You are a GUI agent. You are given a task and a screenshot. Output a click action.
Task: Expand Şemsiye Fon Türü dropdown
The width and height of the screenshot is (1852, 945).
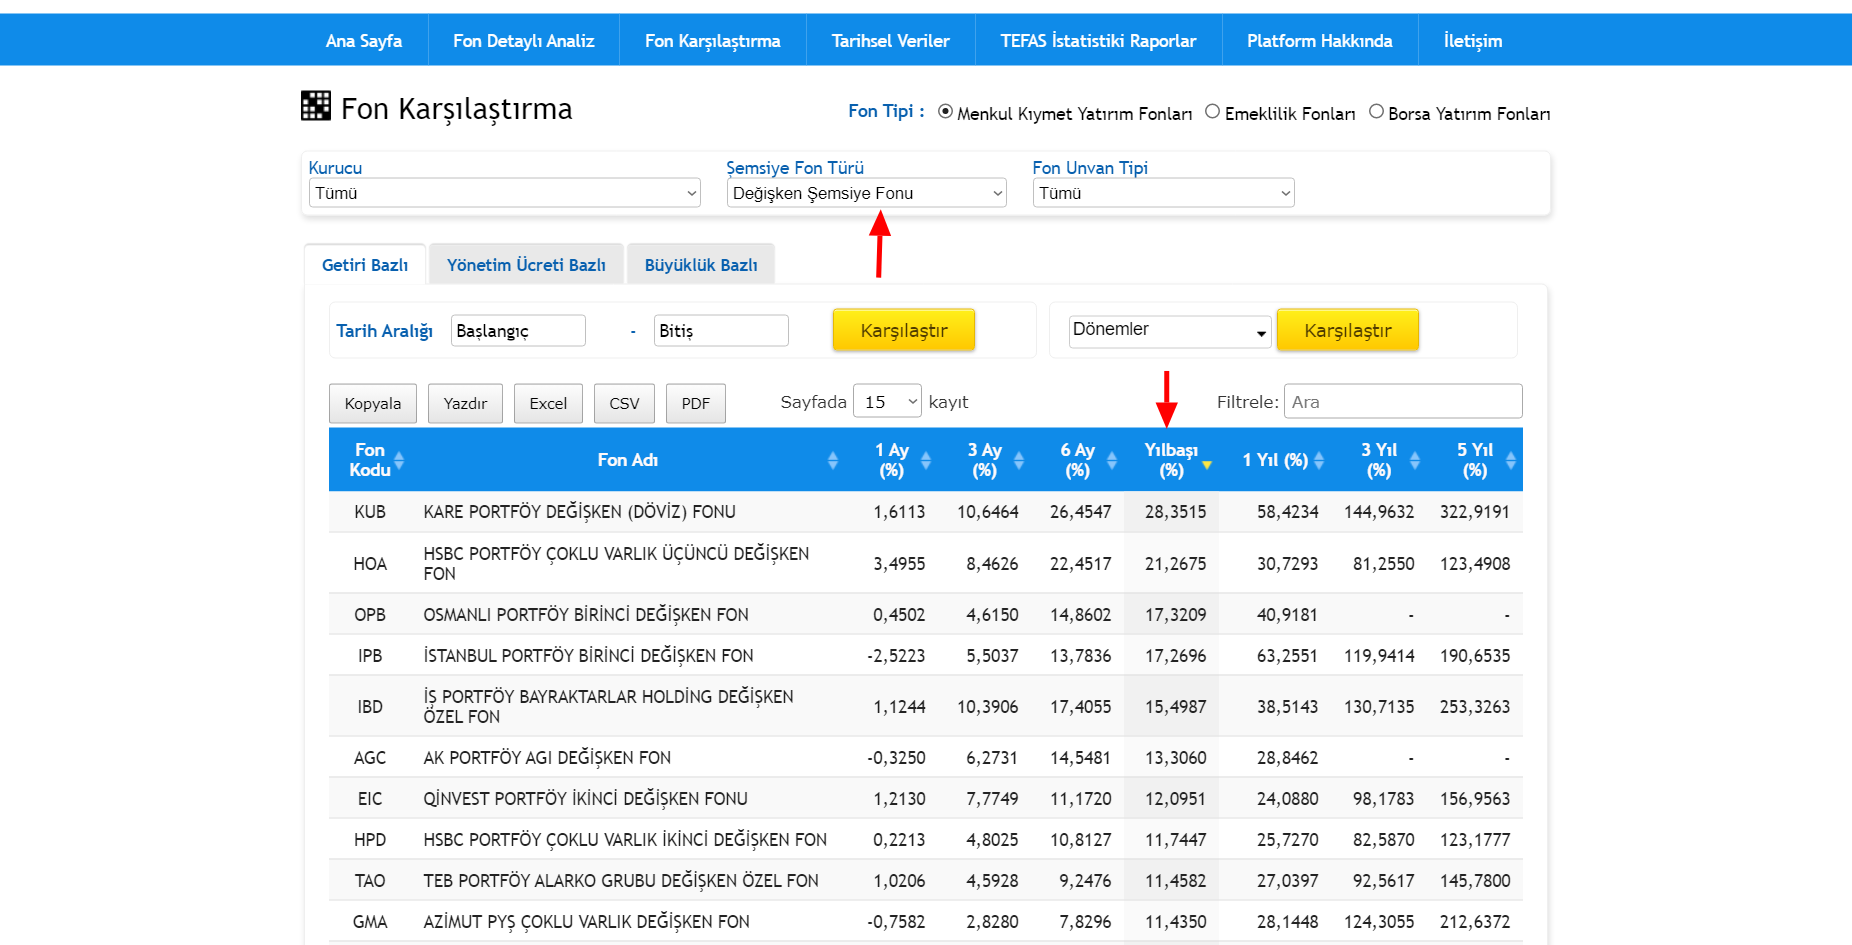pyautogui.click(x=866, y=193)
